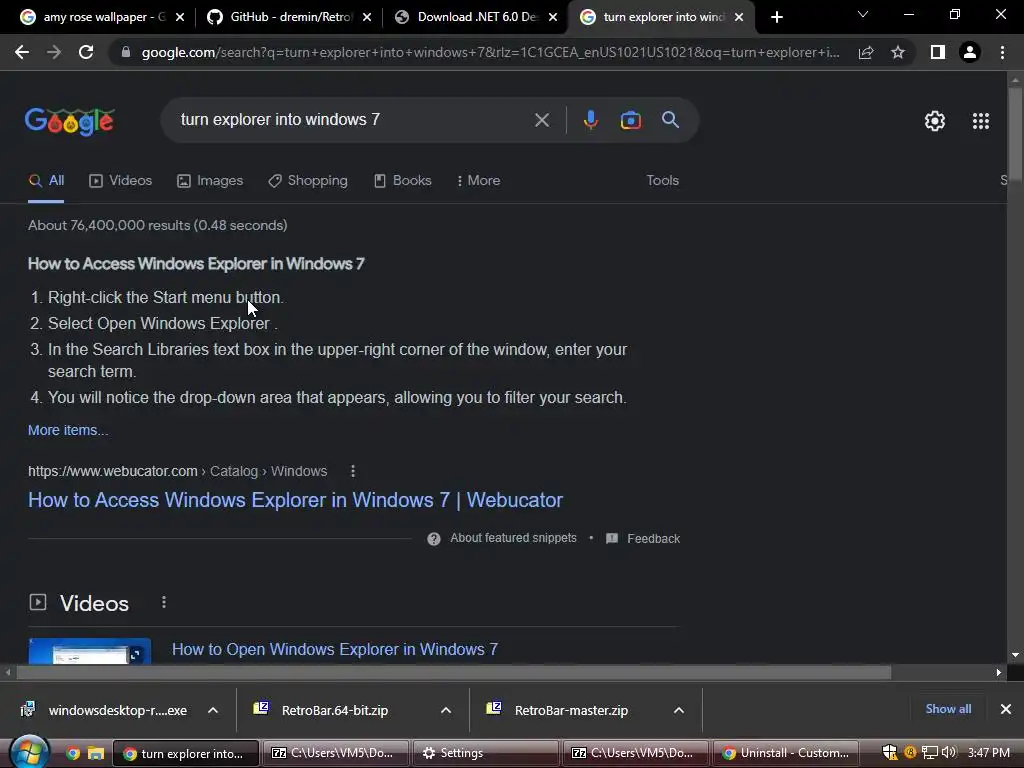Click the security shield tray icon
This screenshot has width=1024, height=768.
click(889, 753)
